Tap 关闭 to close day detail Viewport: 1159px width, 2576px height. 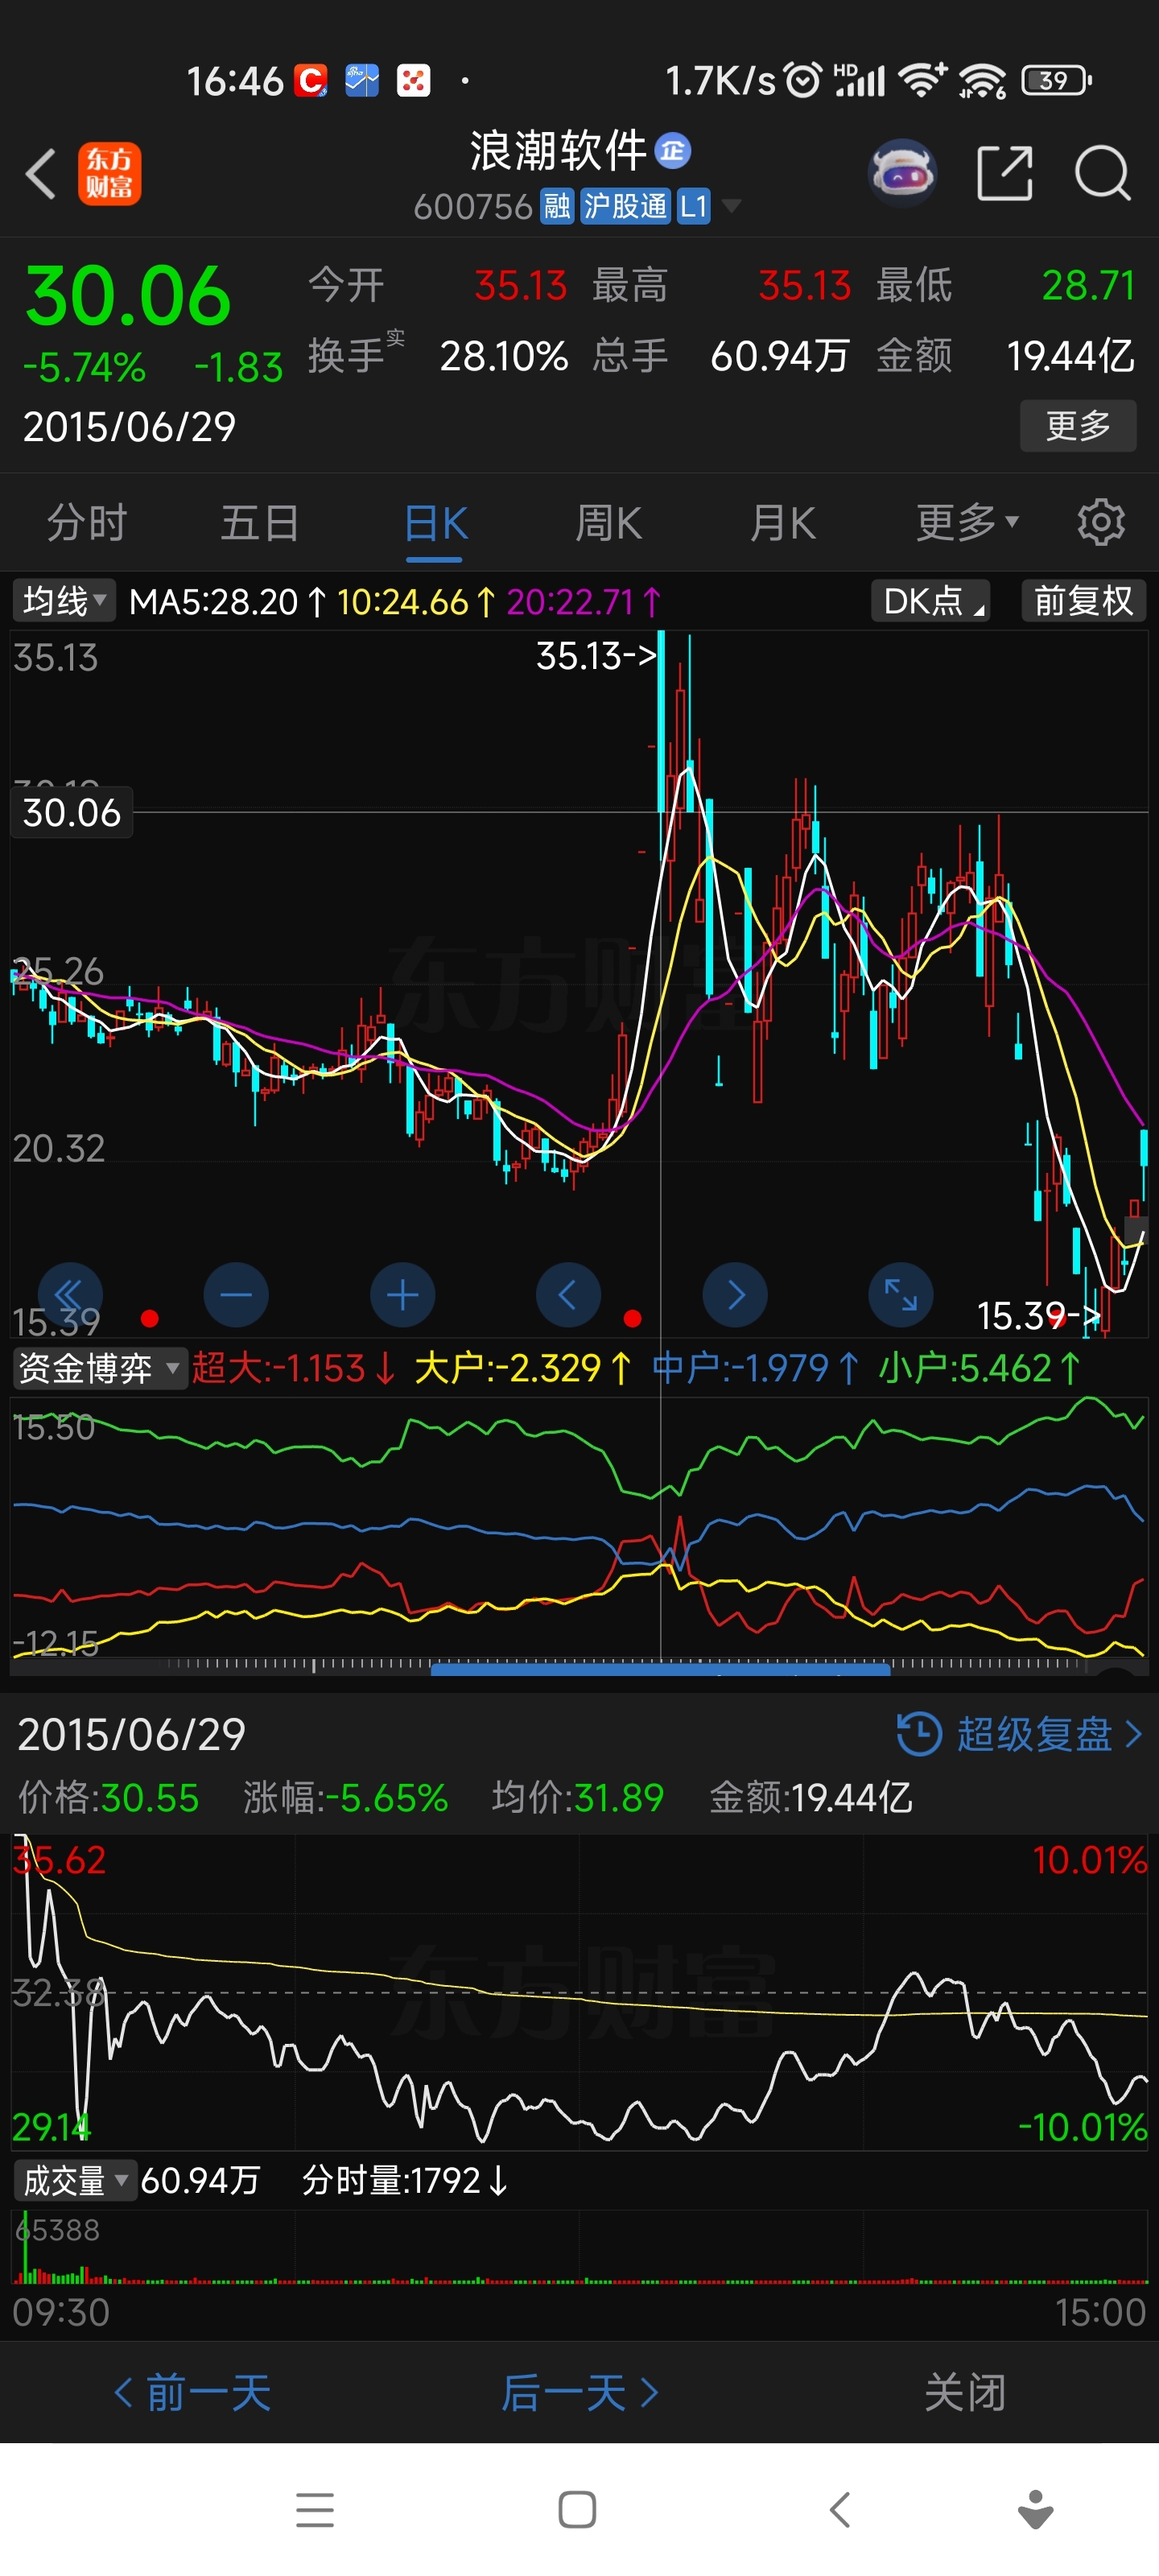pyautogui.click(x=965, y=2392)
